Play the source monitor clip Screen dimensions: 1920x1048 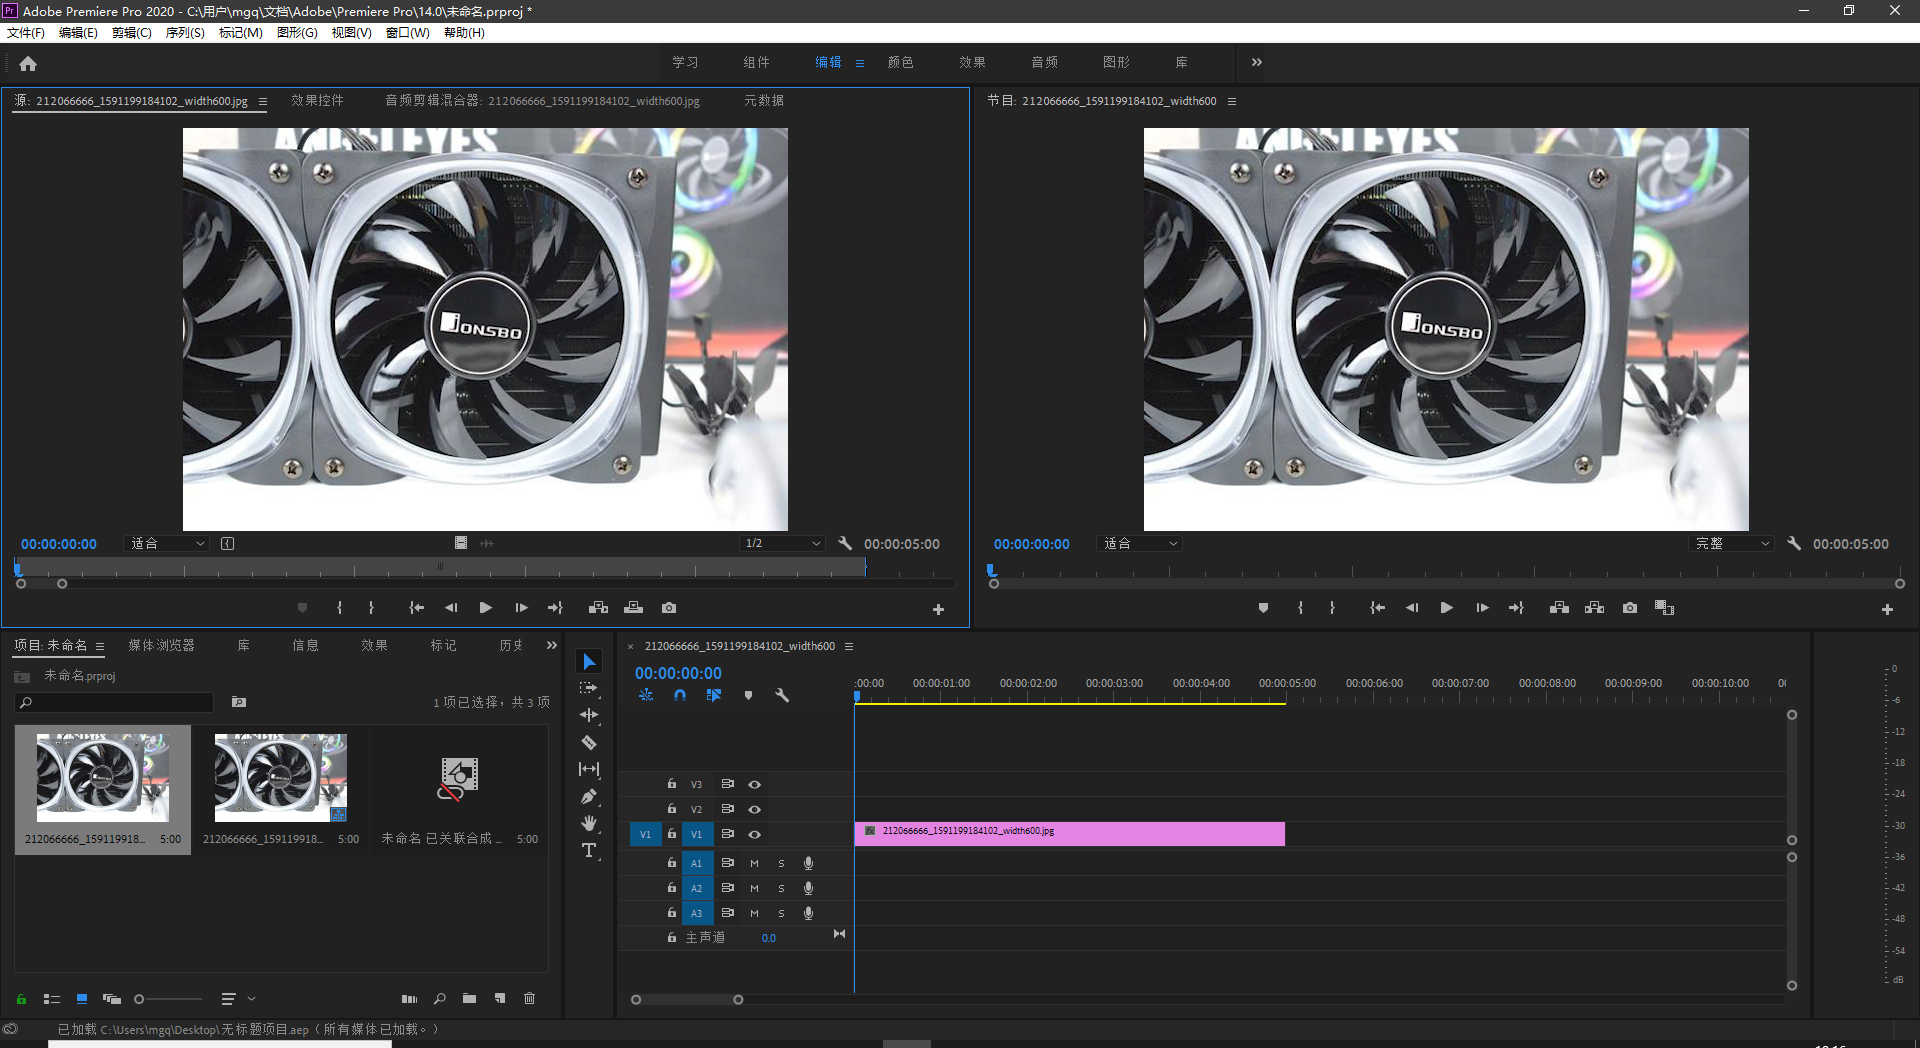coord(485,608)
